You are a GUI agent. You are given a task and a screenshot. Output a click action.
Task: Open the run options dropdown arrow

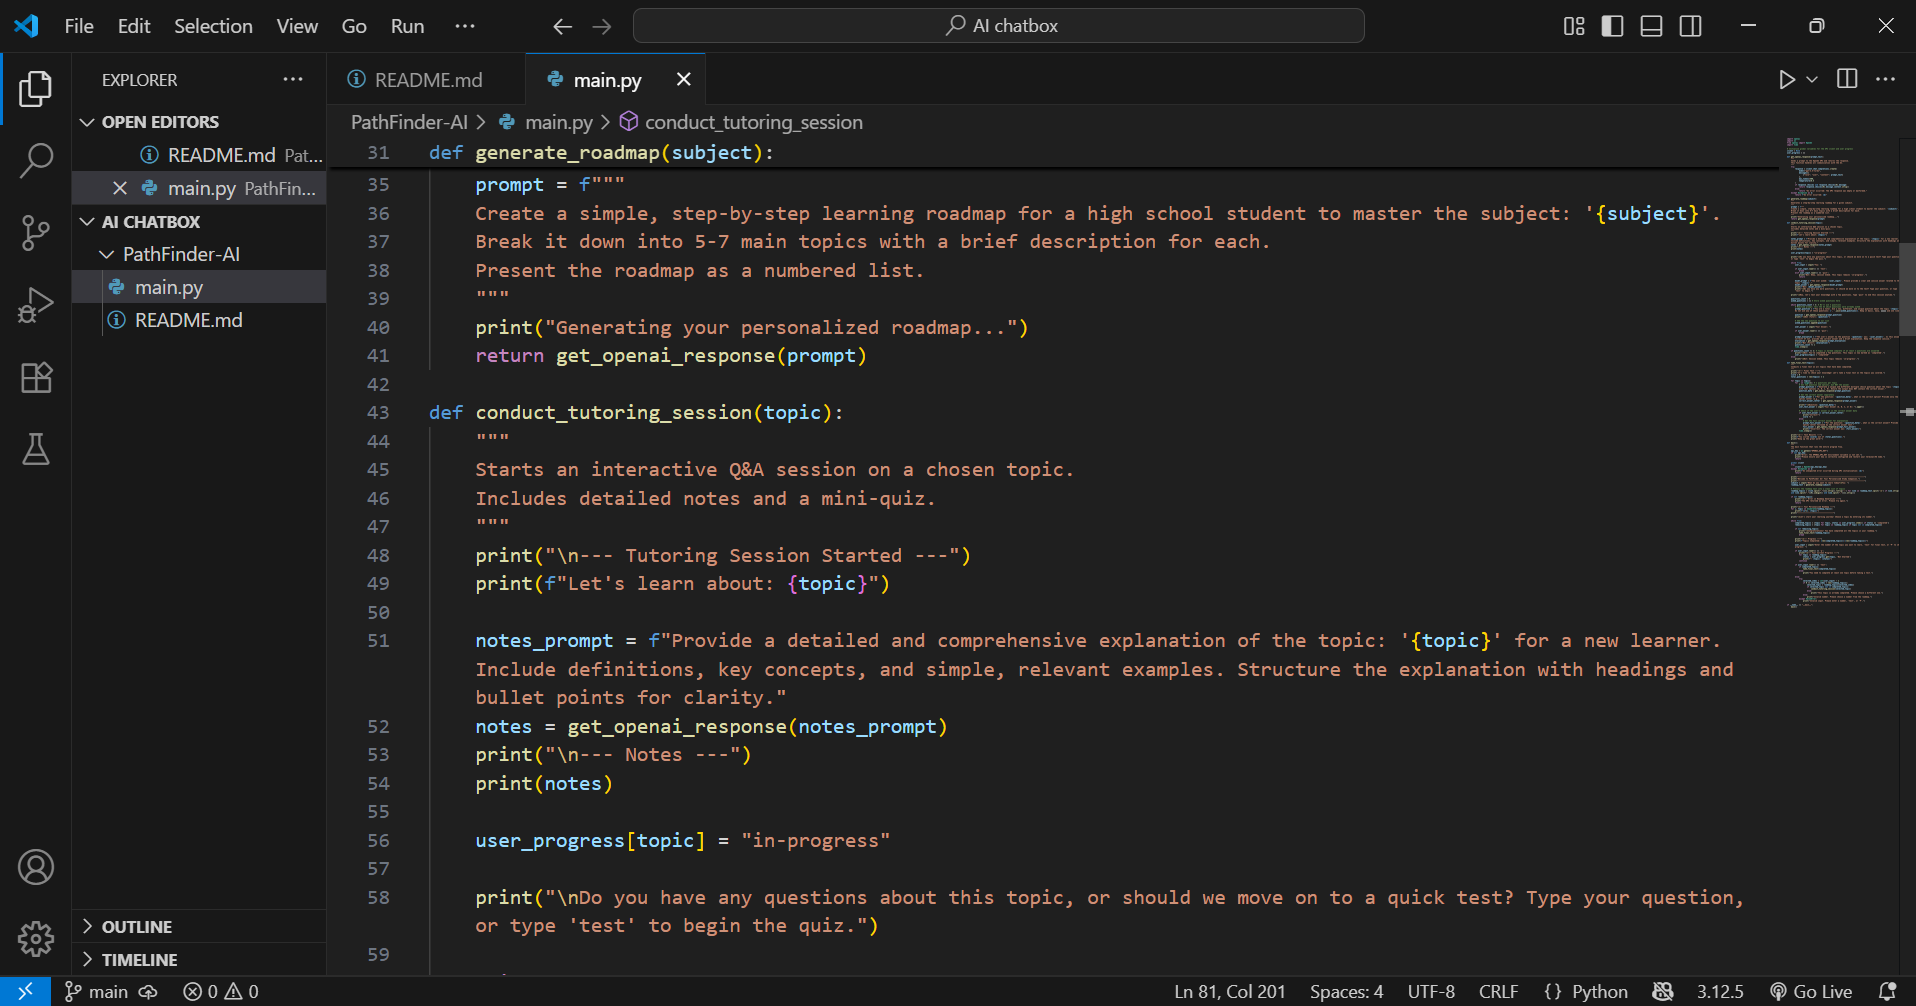click(x=1812, y=80)
